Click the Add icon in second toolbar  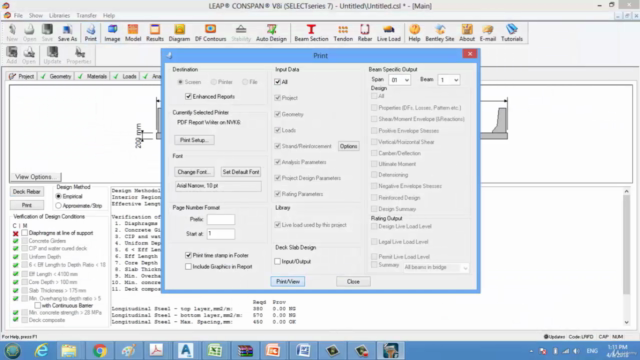12,55
